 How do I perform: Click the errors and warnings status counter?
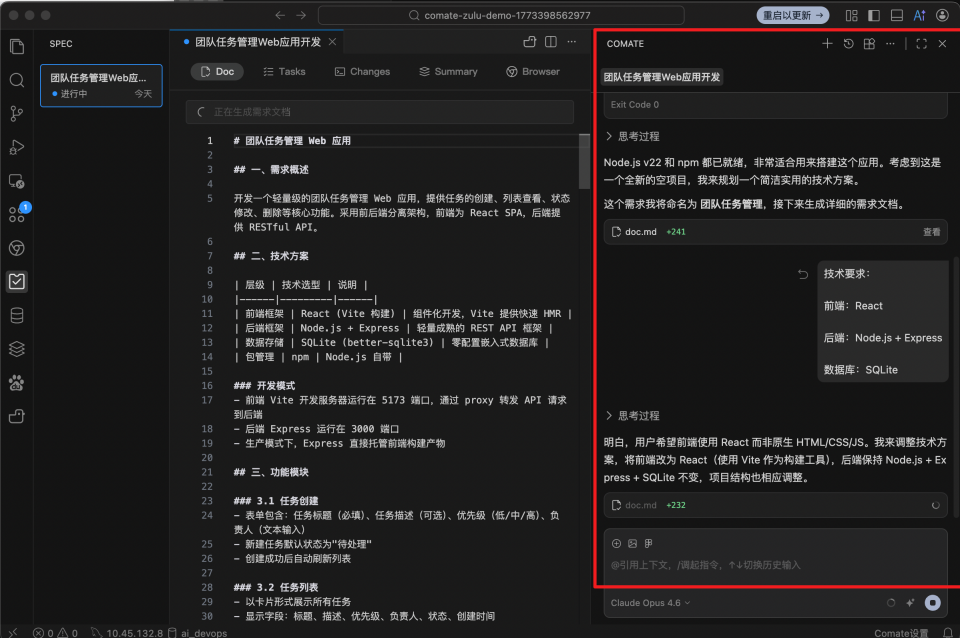coord(55,633)
